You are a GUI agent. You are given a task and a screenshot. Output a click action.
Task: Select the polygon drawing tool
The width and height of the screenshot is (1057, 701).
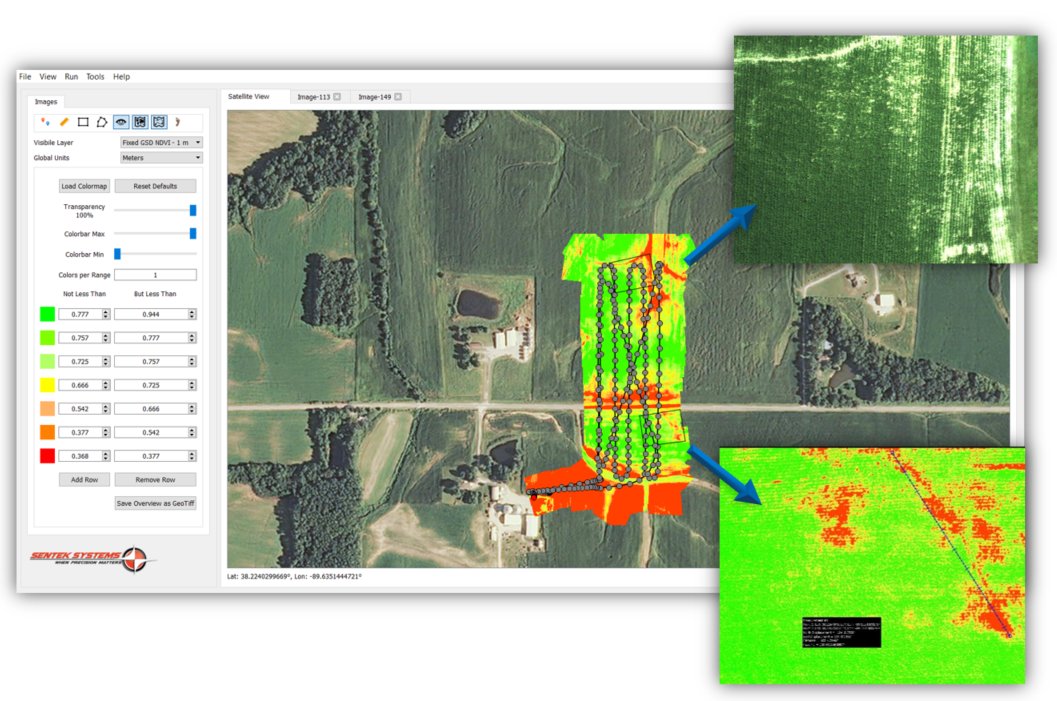tap(101, 122)
